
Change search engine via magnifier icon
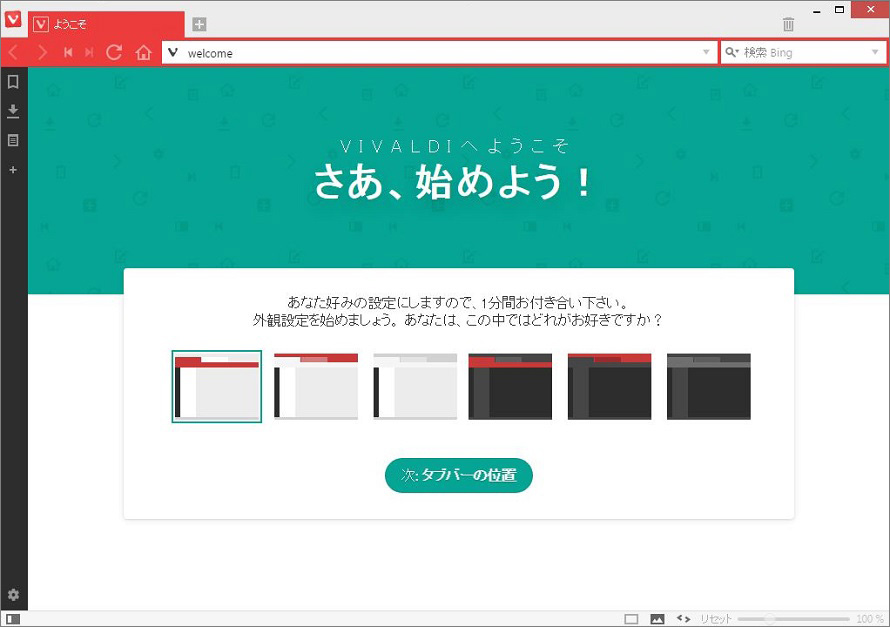click(732, 52)
